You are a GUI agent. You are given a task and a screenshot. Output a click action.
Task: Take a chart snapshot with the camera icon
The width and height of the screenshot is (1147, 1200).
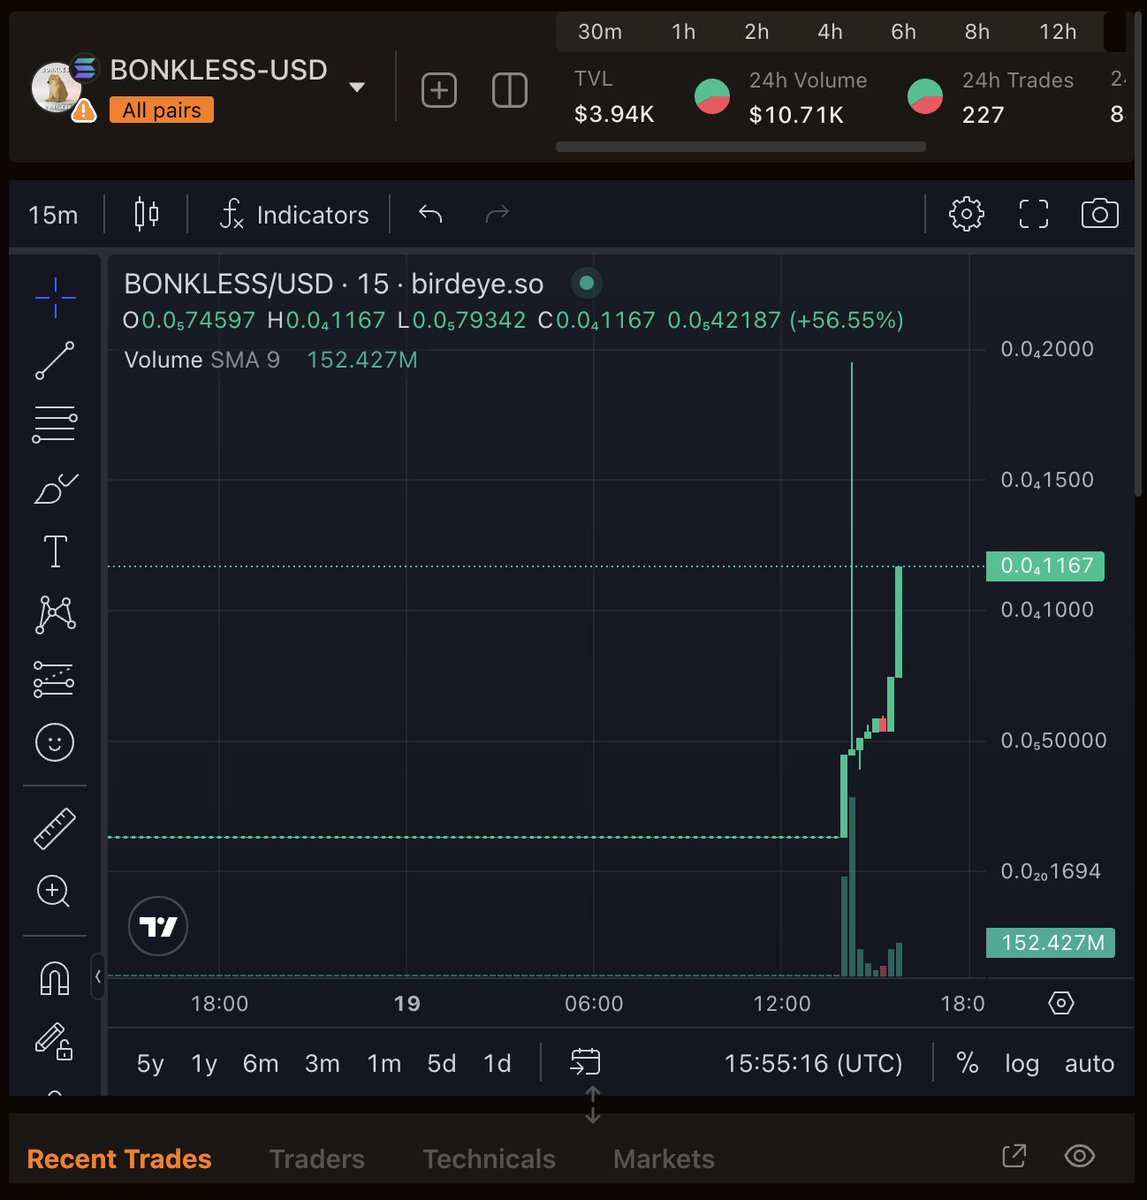(x=1099, y=213)
